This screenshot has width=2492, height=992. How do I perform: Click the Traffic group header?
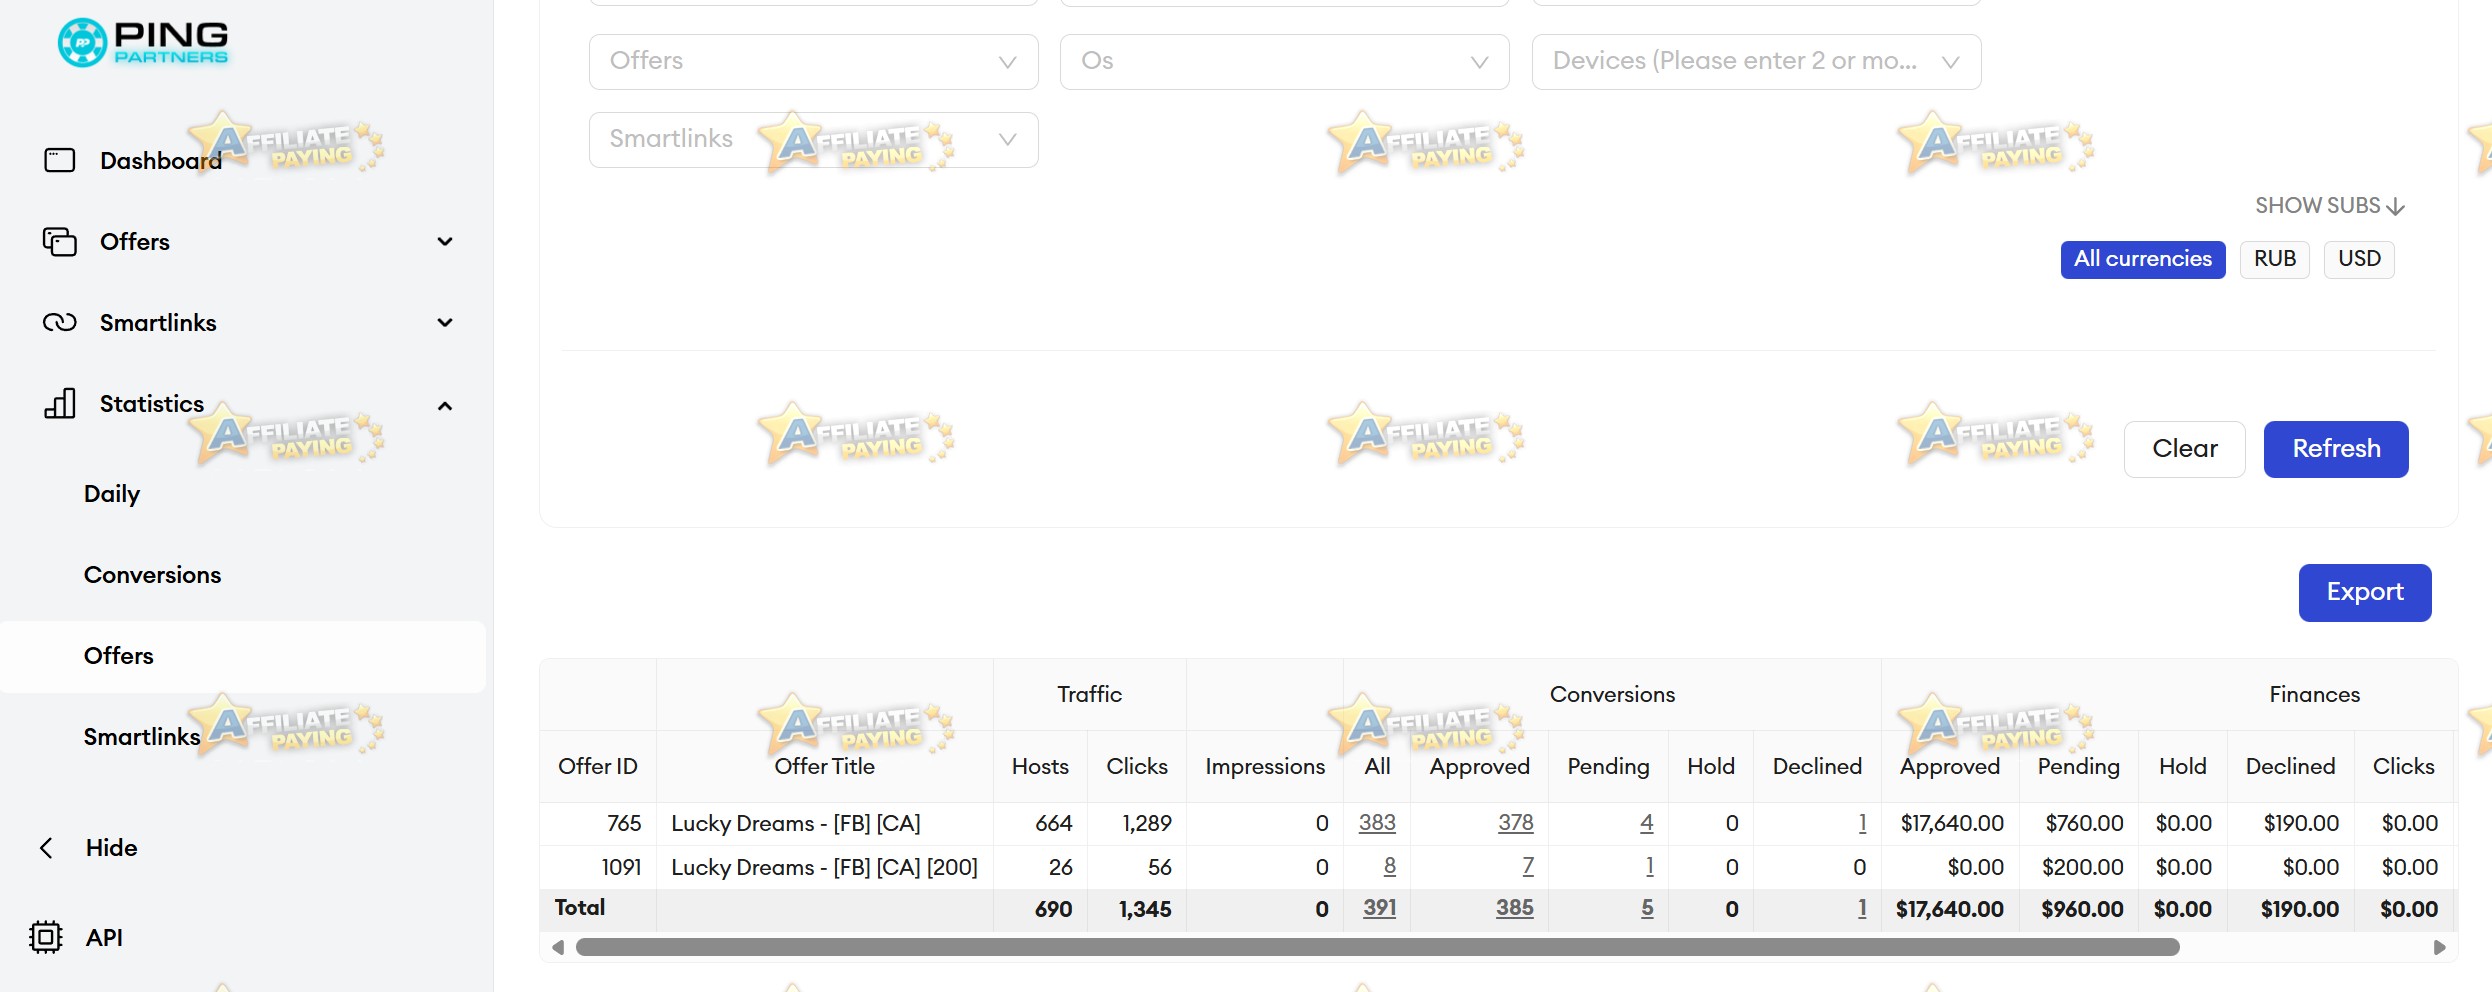tap(1090, 695)
